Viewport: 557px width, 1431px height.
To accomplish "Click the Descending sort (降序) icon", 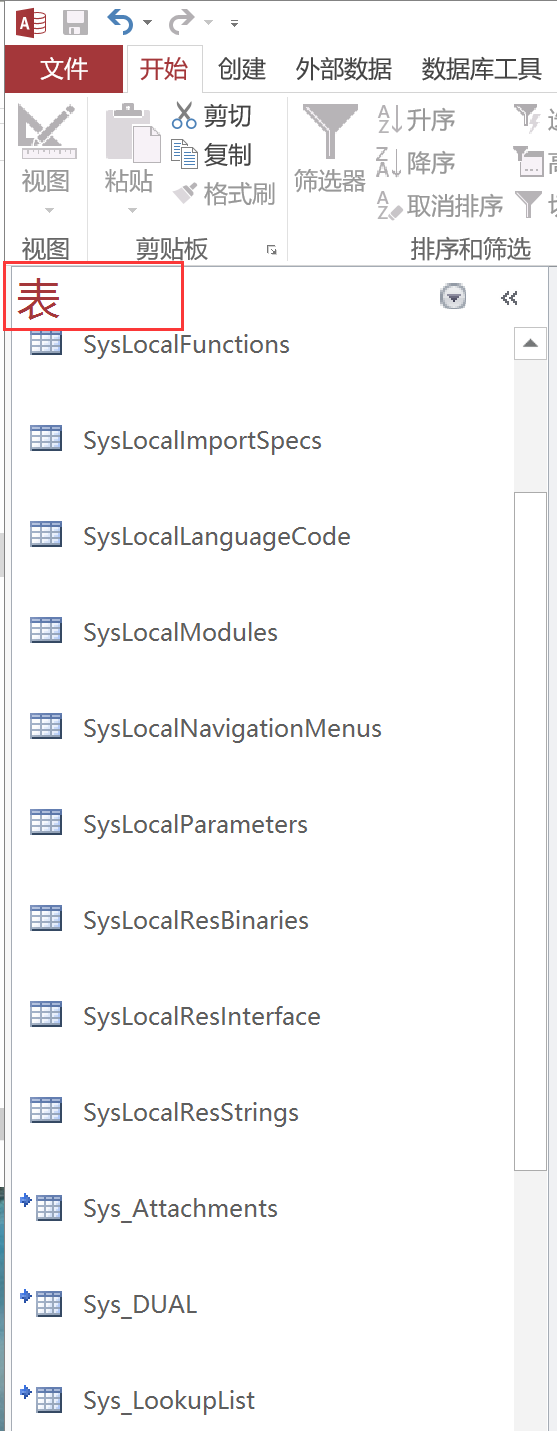I will (x=388, y=162).
